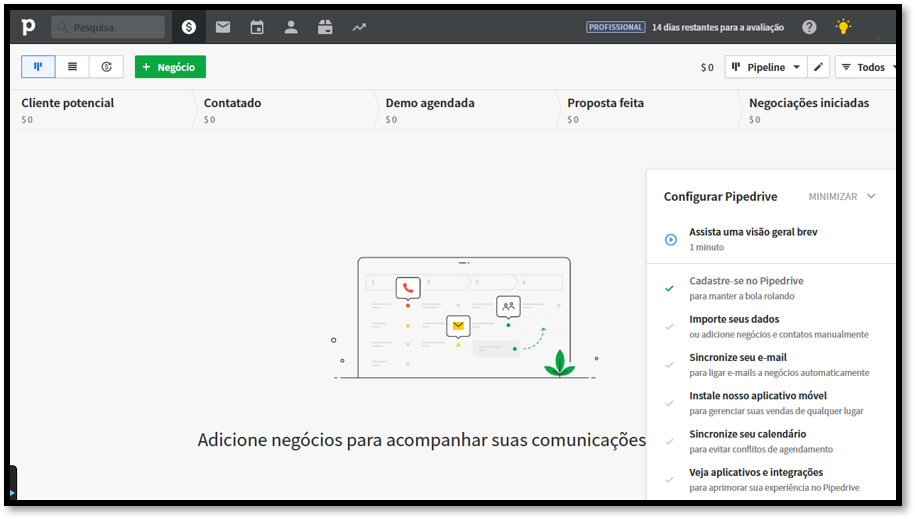915x519 pixels.
Task: Select the Proposta feita stage header
Action: point(606,103)
